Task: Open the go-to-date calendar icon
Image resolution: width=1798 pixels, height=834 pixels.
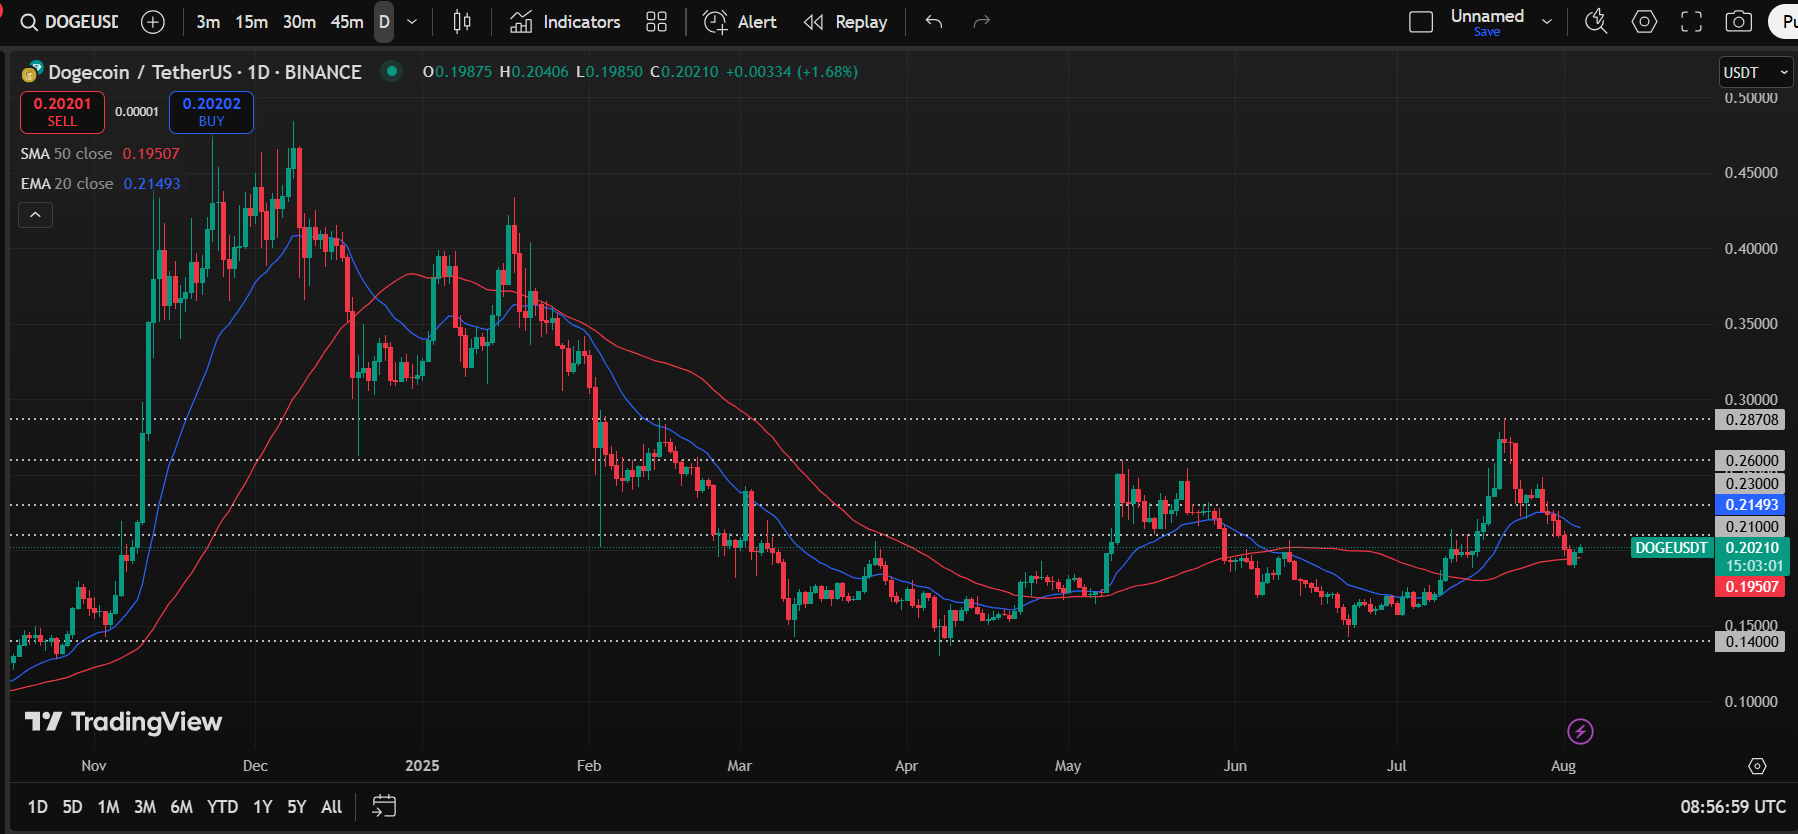Action: [384, 806]
